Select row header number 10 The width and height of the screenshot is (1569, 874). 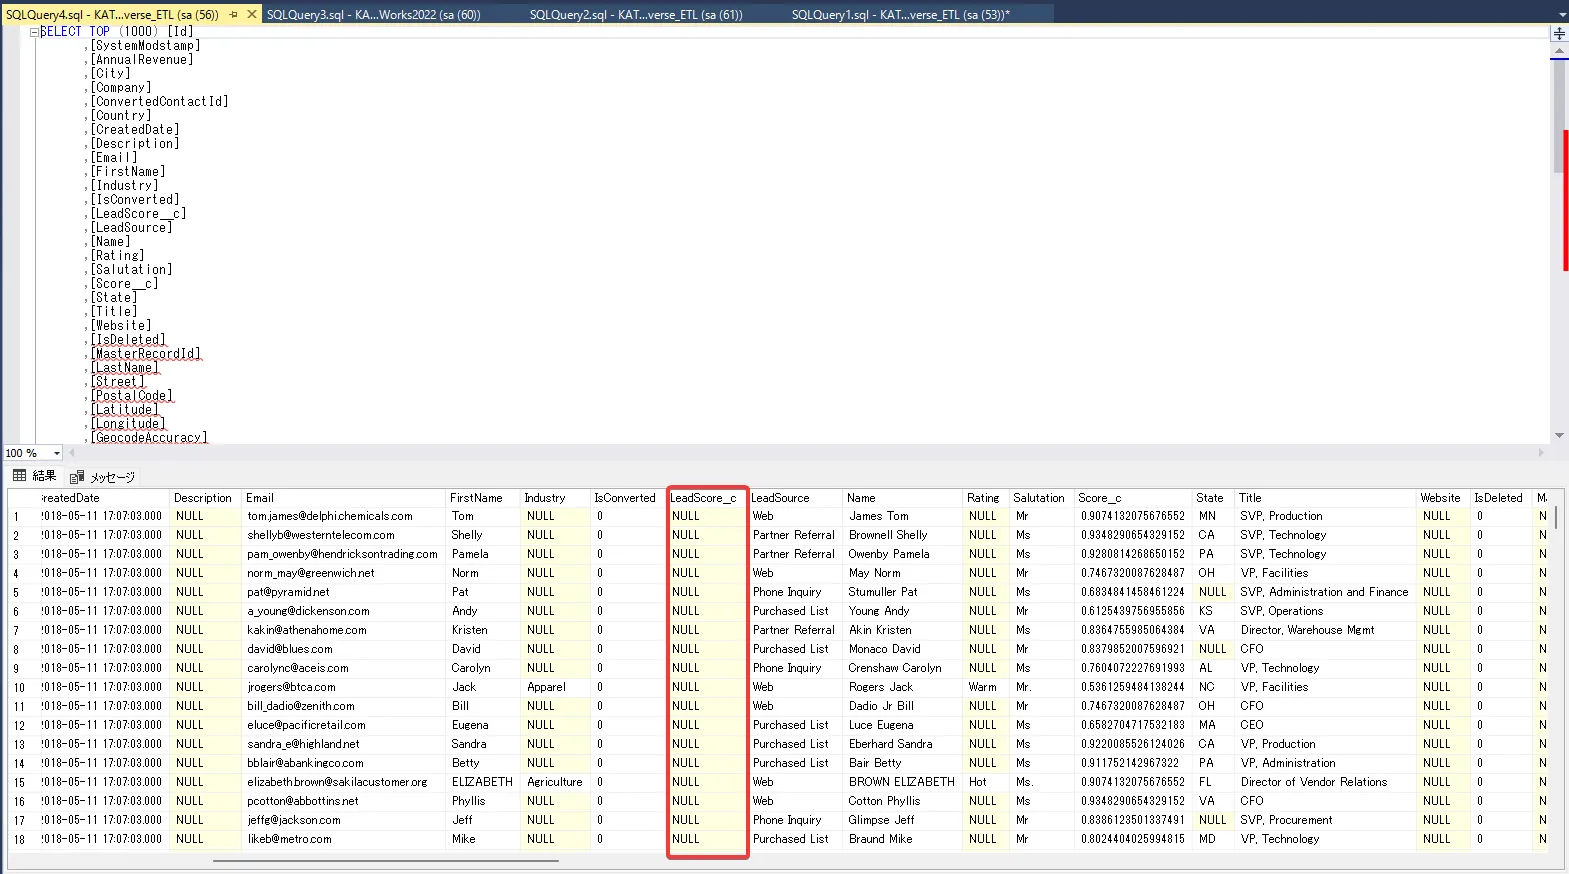[22, 688]
